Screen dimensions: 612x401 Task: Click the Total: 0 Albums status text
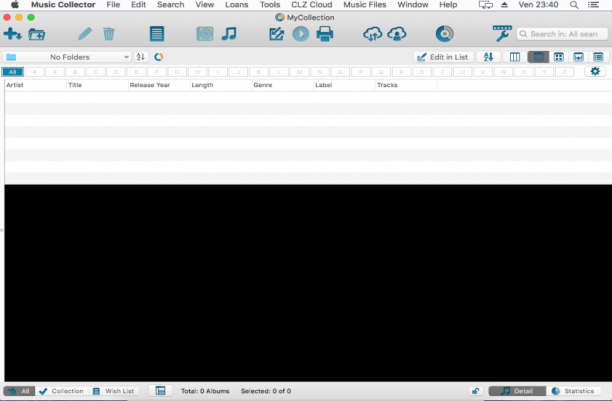click(205, 391)
